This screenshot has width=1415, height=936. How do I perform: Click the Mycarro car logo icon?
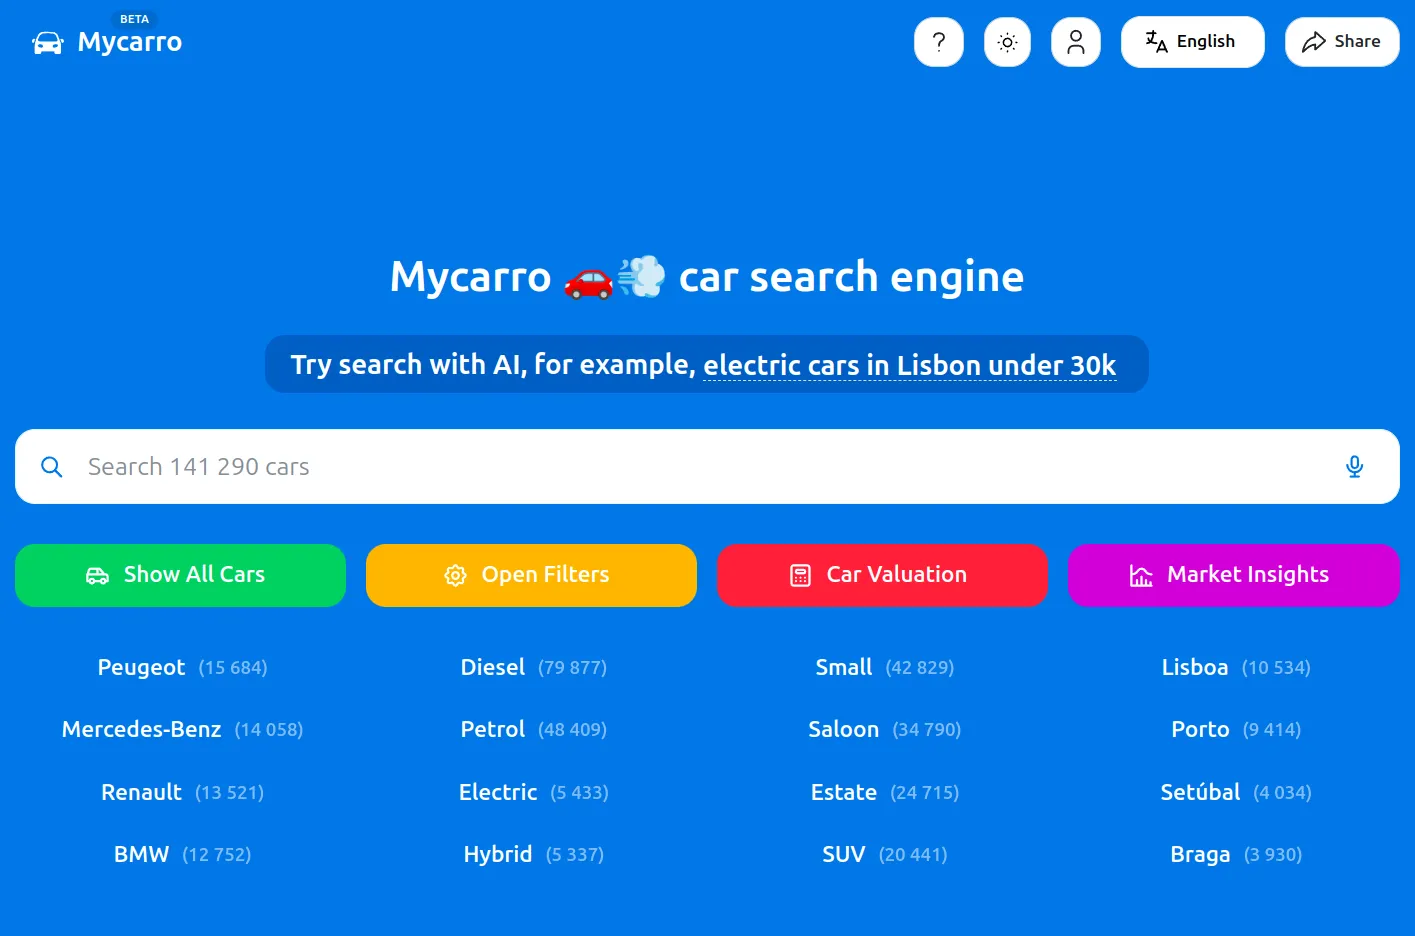coord(48,43)
